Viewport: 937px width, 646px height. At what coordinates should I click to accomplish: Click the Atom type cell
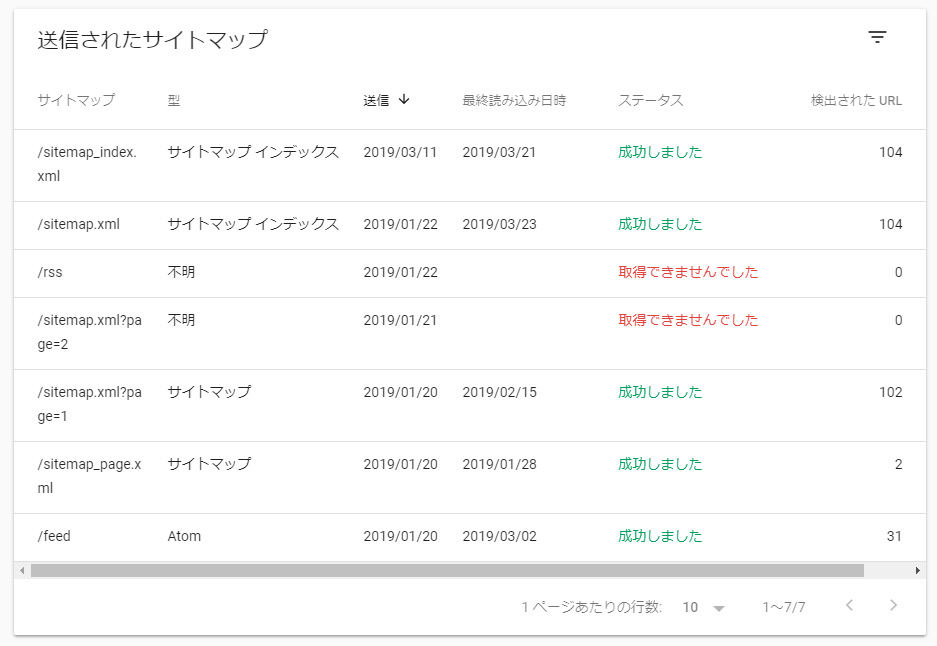click(184, 536)
